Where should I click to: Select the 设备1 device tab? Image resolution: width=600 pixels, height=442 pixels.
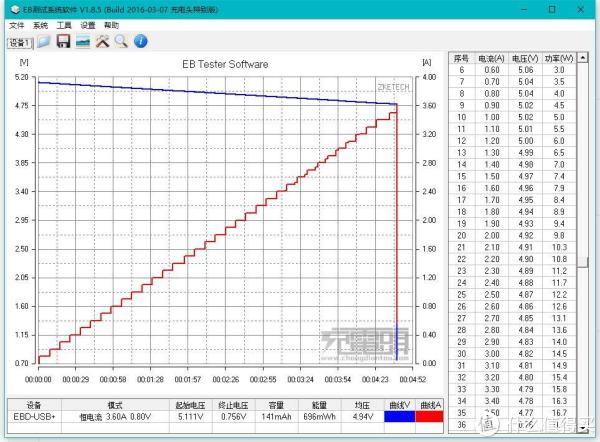(x=20, y=43)
